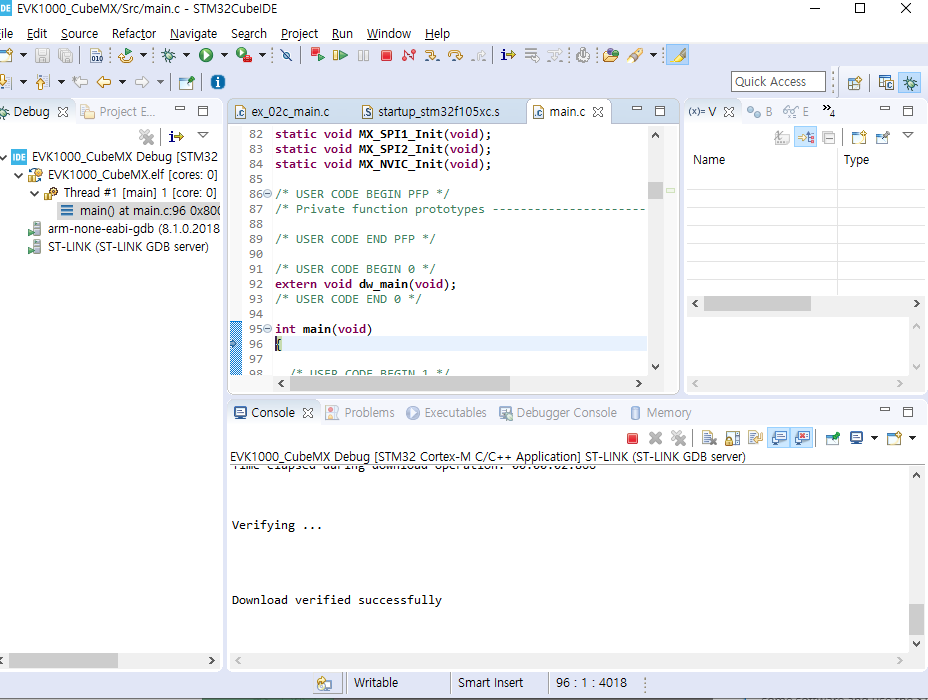Switch to the Debug perspective icon
The width and height of the screenshot is (928, 700).
click(910, 83)
